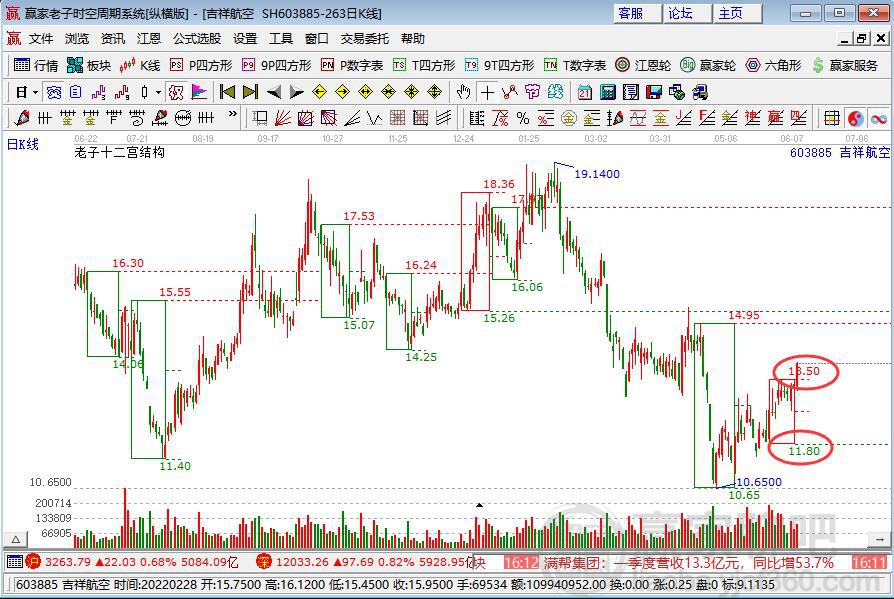
Task: Open the 交易委托 menu
Action: [x=365, y=39]
